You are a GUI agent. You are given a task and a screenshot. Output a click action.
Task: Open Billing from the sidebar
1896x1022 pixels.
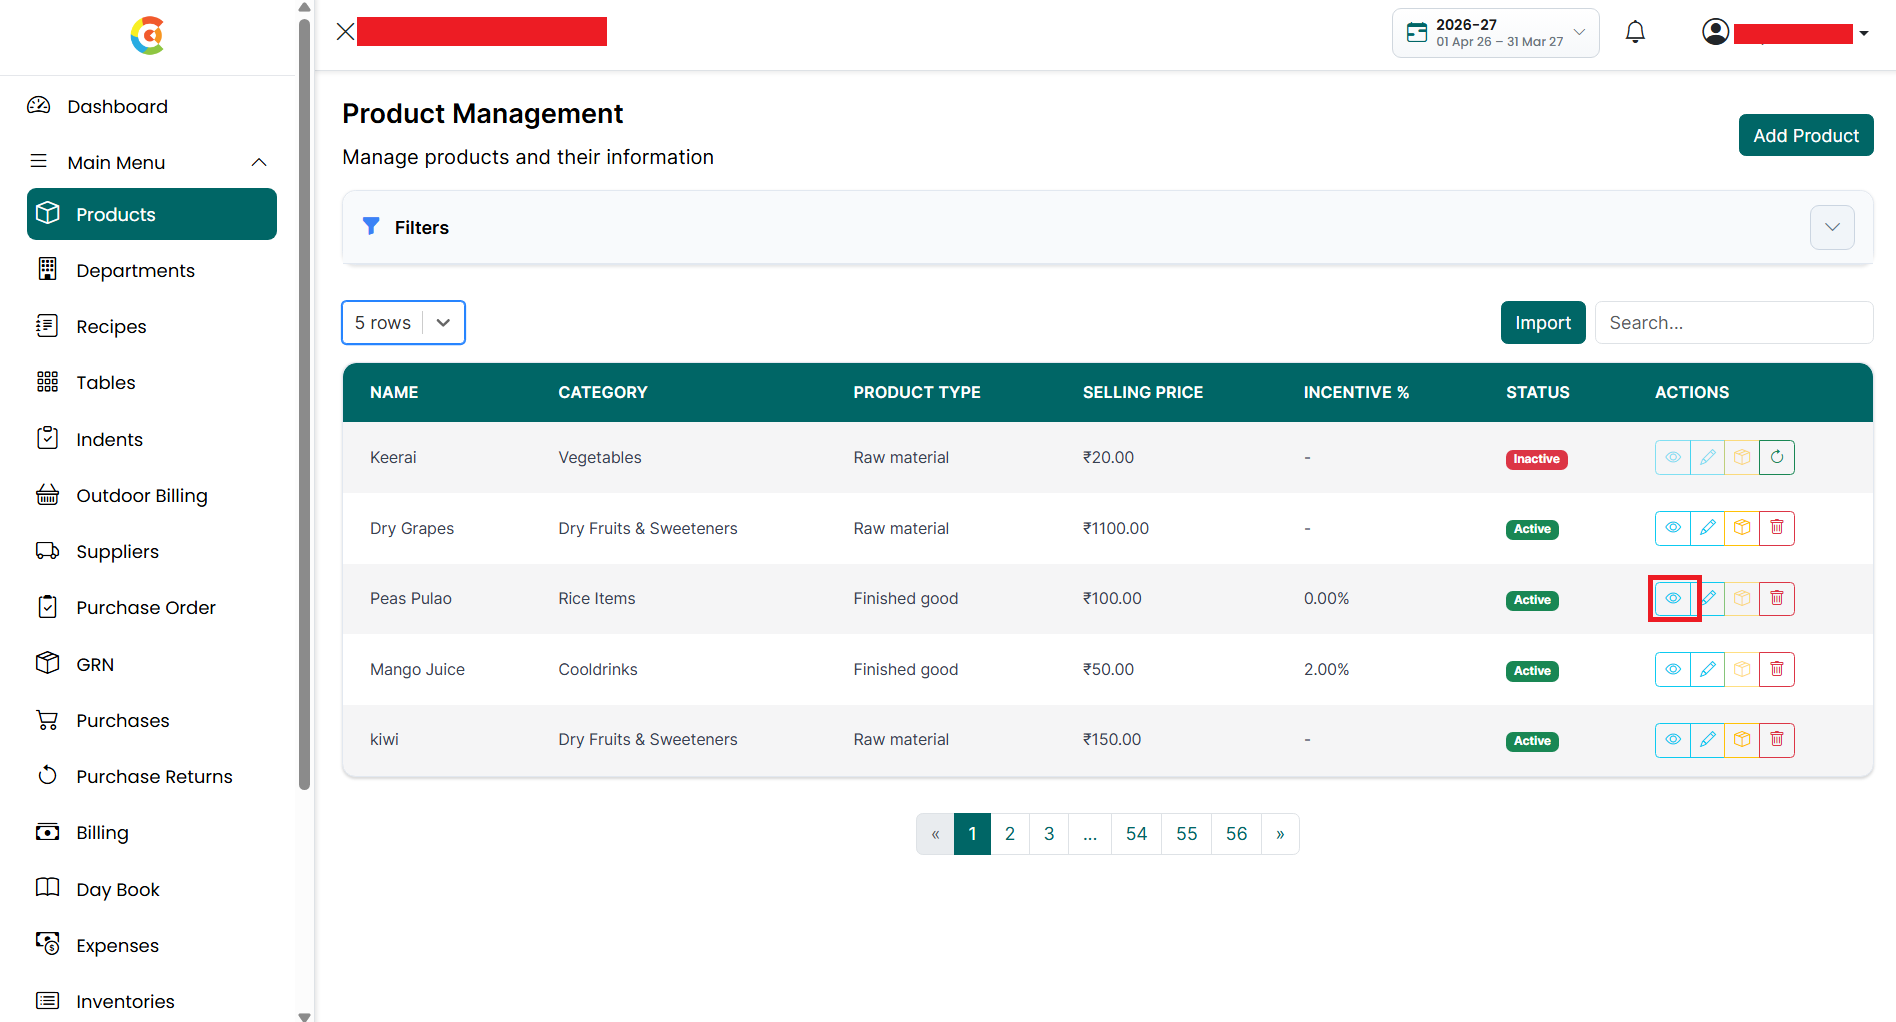click(152, 833)
